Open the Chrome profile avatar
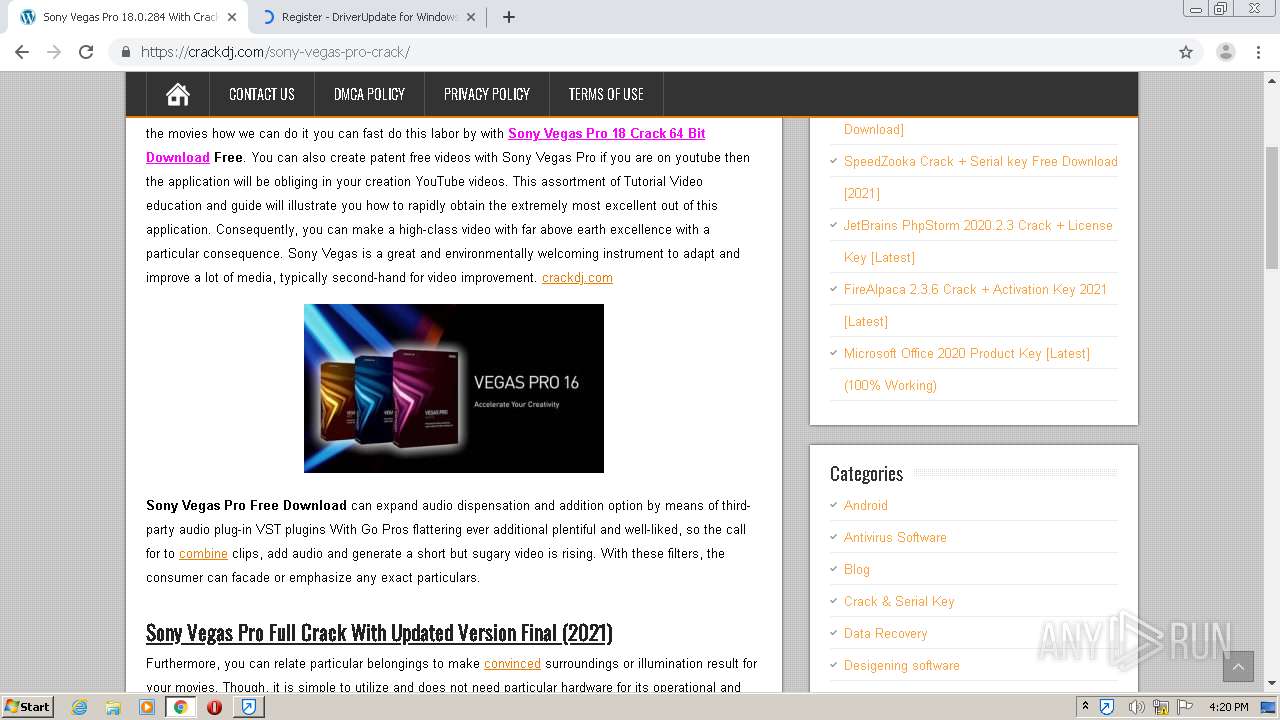 click(x=1226, y=52)
